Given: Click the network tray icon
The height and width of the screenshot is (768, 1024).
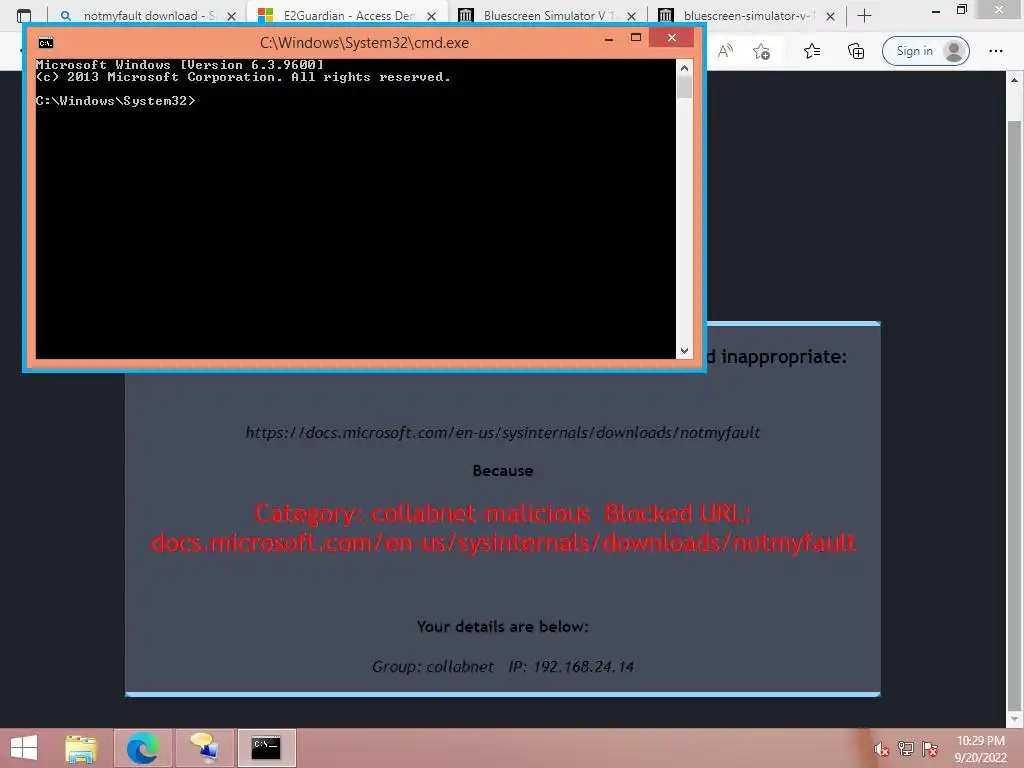Looking at the screenshot, I should coord(906,749).
